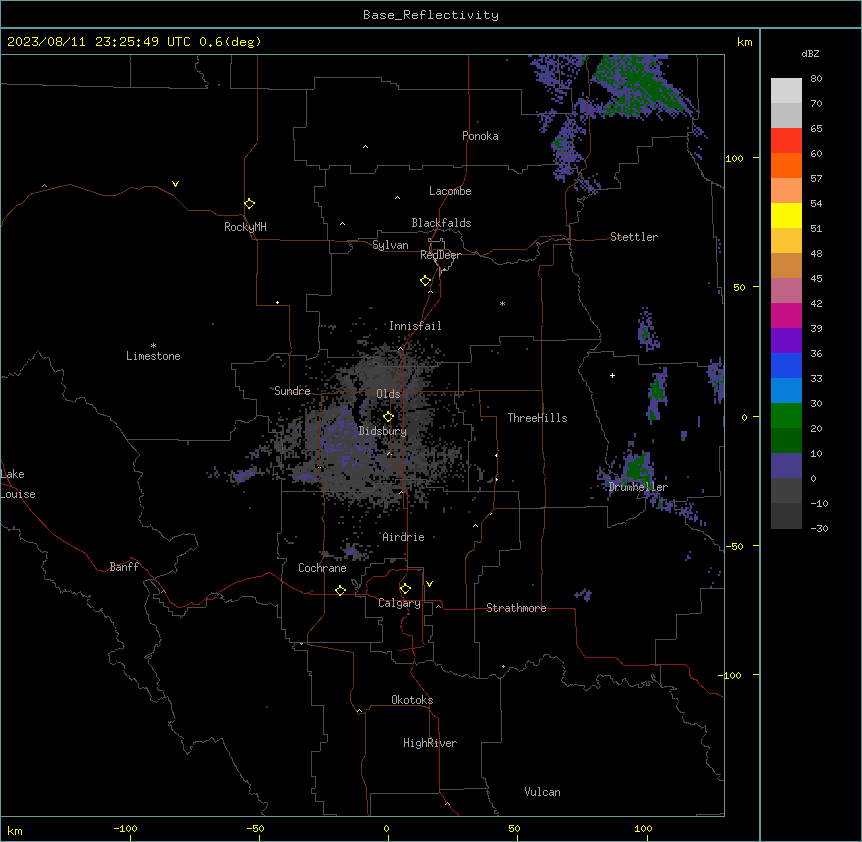This screenshot has width=862, height=842.
Task: Click the Innisfail city label
Action: point(415,326)
